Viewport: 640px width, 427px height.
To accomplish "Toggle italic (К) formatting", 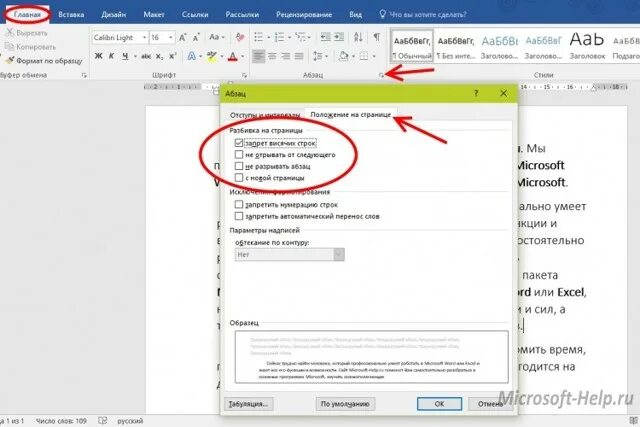I will coord(111,56).
